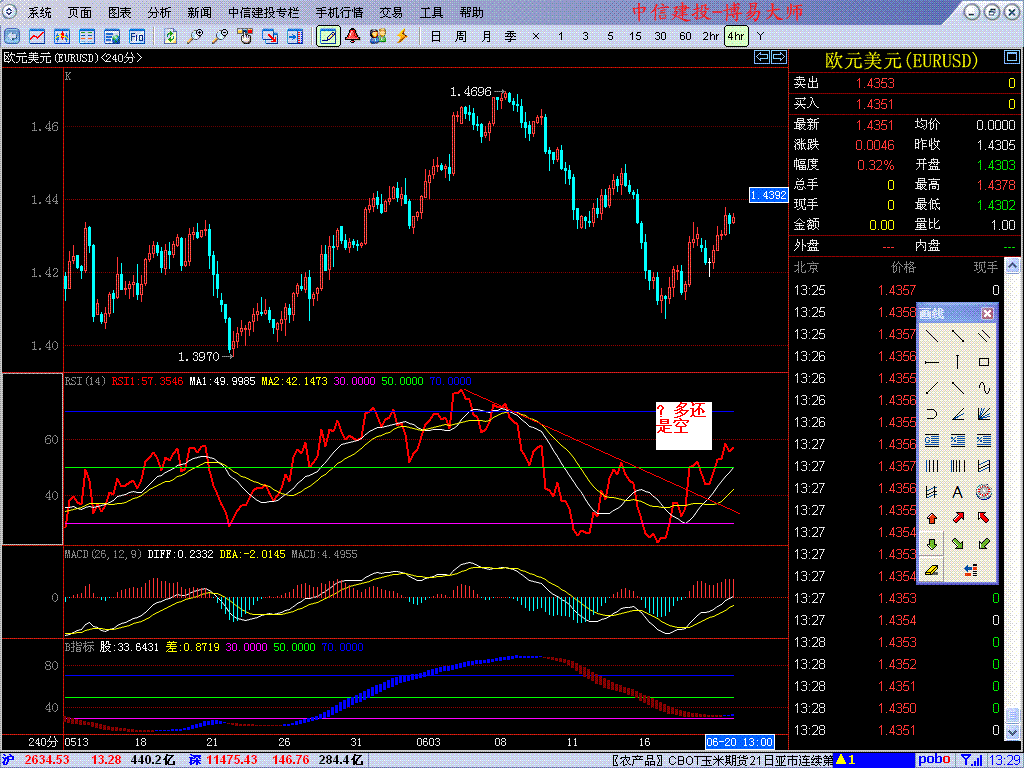
Task: Select the G golden ratio lines tool
Action: point(932,440)
